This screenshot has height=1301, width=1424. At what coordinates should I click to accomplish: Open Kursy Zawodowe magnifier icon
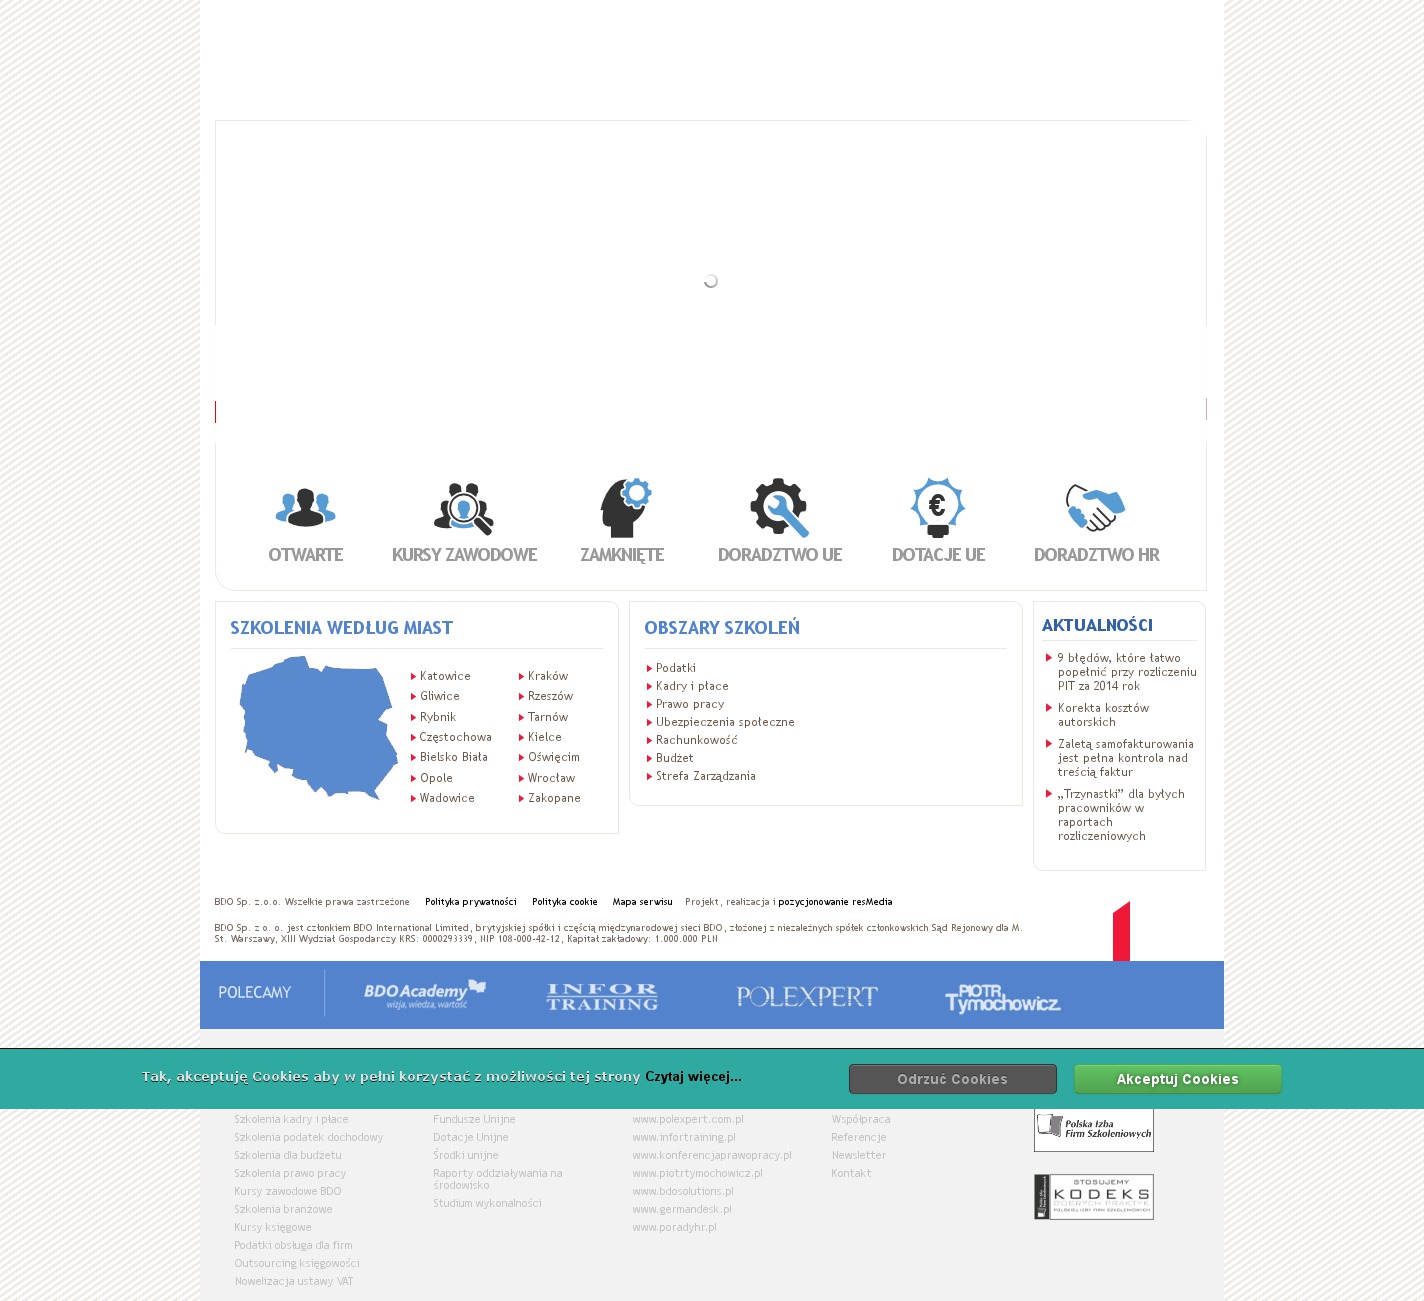point(464,508)
